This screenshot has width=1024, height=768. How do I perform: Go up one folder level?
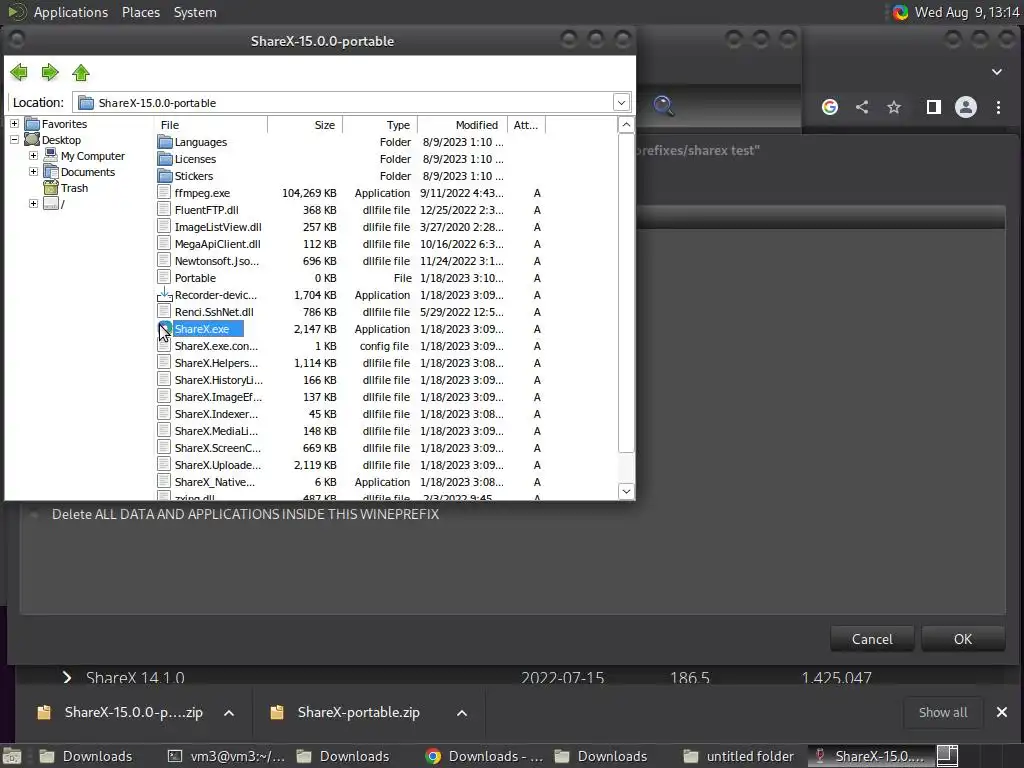tap(81, 72)
